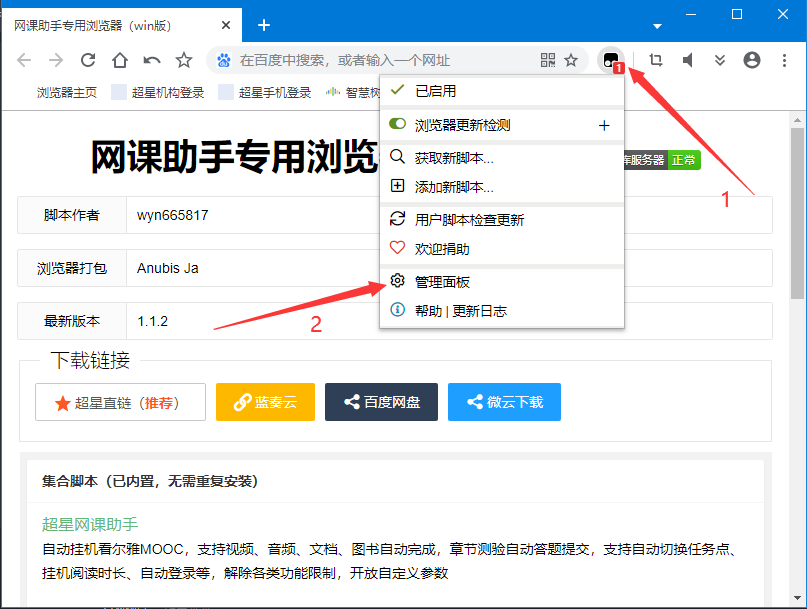Screen dimensions: 807x609
Task: Click the vertical scrollbar thumb
Action: (797, 213)
